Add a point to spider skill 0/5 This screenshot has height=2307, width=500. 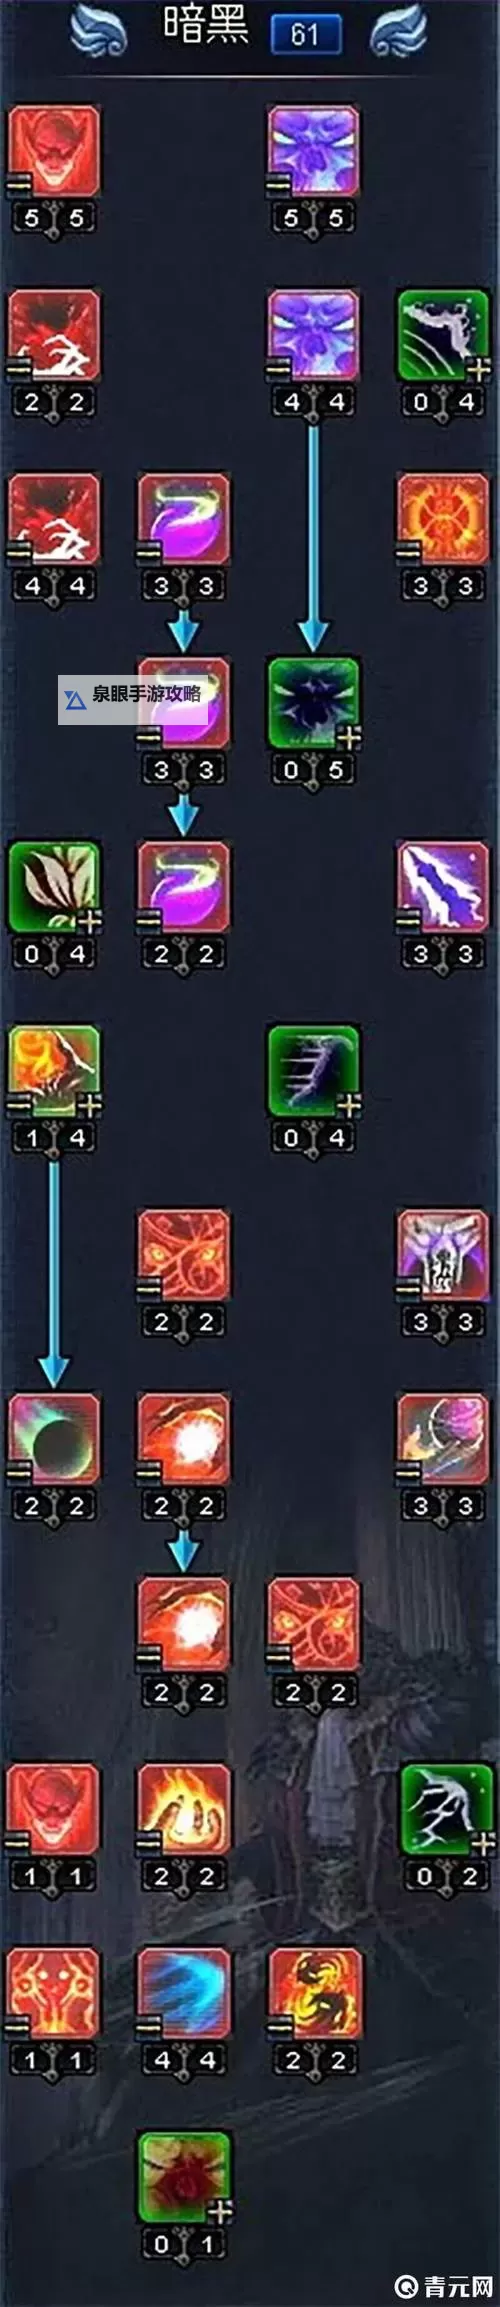tap(349, 738)
